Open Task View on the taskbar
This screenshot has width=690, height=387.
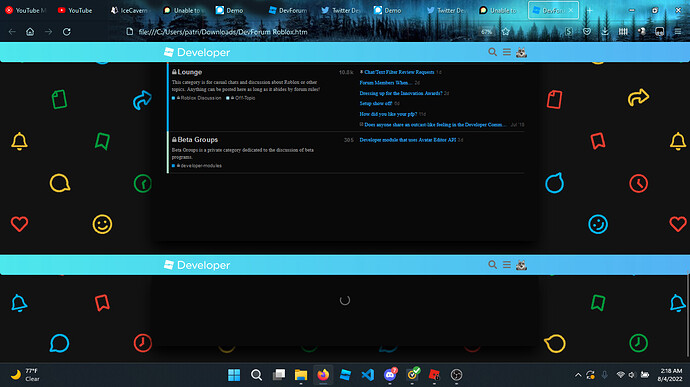pyautogui.click(x=279, y=375)
